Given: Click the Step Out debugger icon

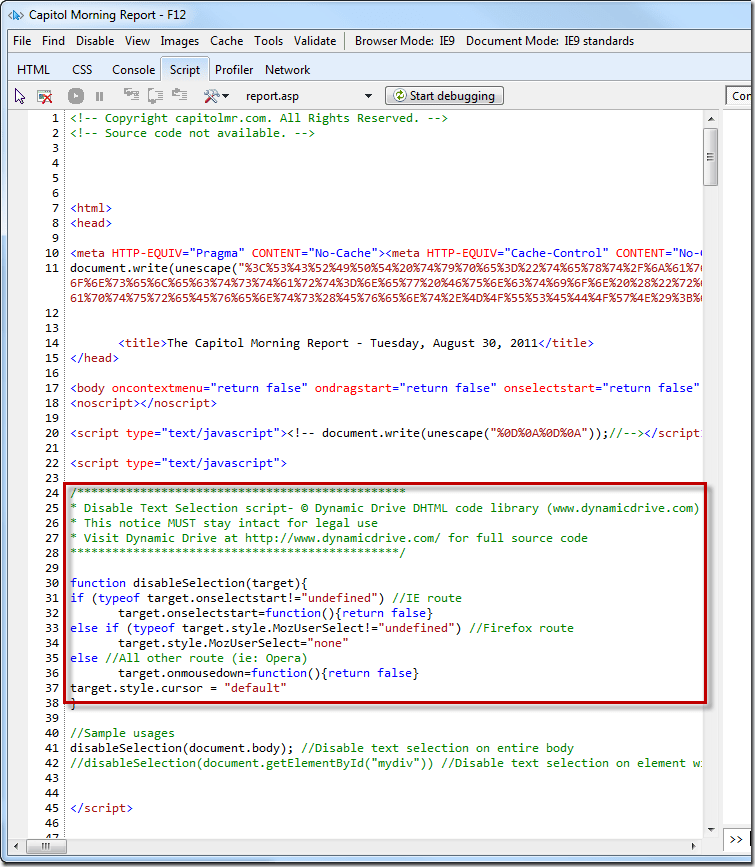Looking at the screenshot, I should point(179,96).
